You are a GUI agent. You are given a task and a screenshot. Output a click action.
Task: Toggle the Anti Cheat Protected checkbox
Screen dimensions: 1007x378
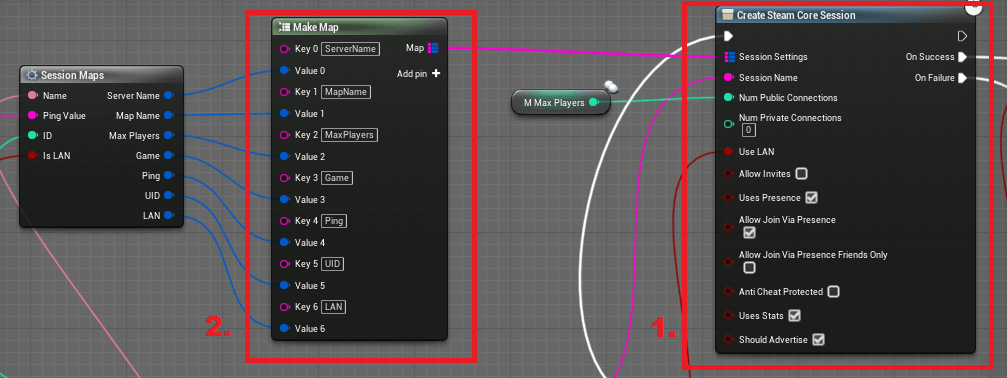[834, 292]
